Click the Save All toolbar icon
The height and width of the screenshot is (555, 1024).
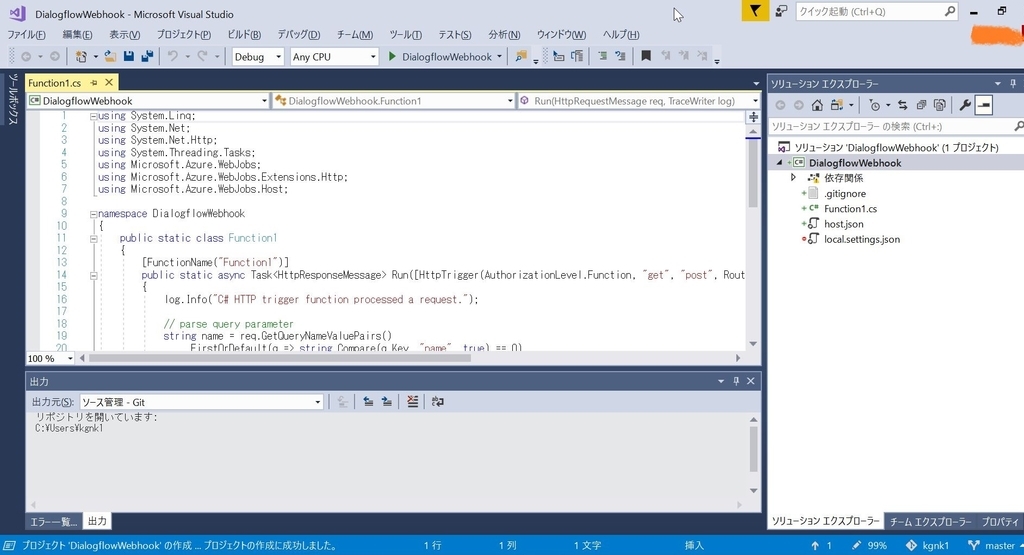point(147,57)
